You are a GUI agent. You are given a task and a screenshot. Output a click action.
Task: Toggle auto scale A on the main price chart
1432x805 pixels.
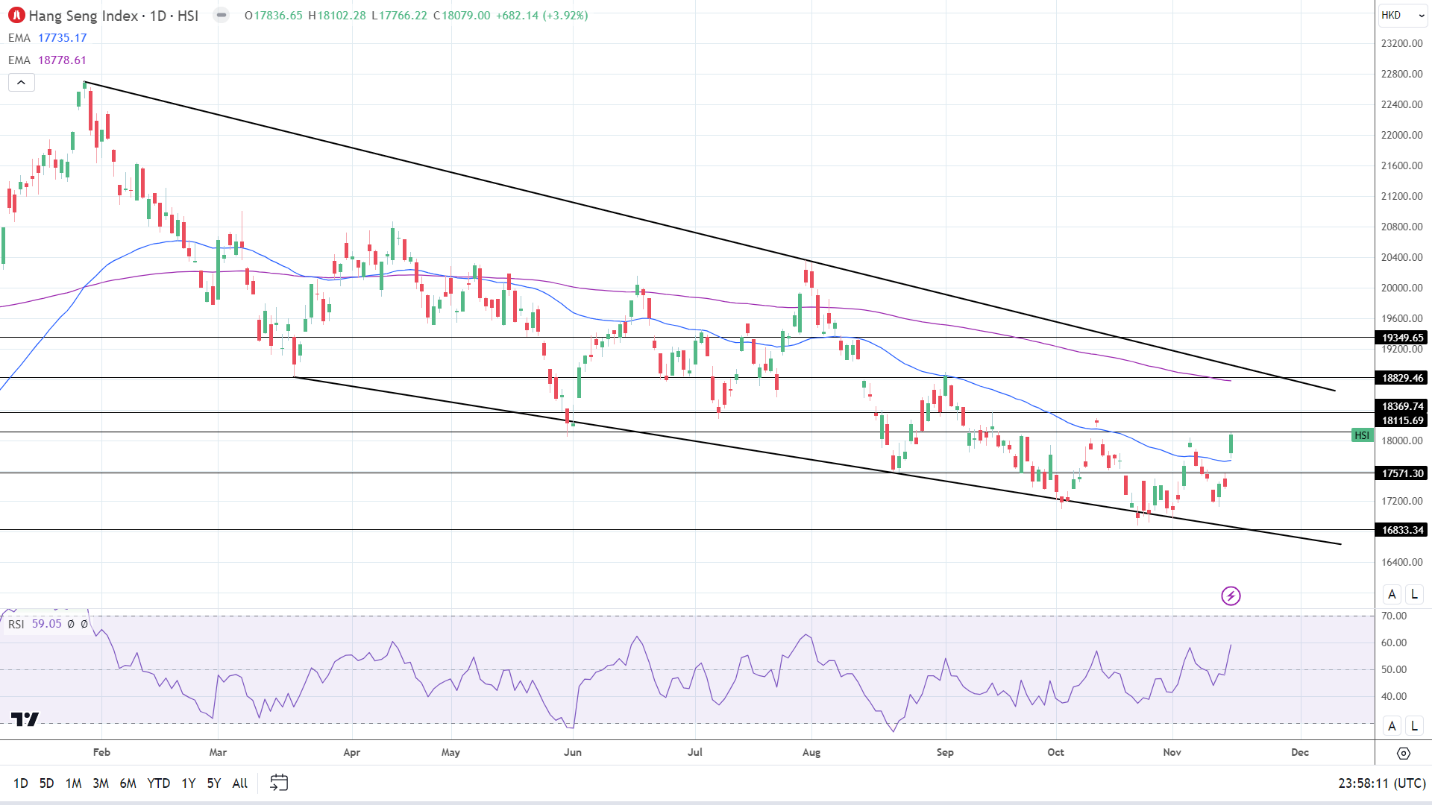[x=1391, y=594]
